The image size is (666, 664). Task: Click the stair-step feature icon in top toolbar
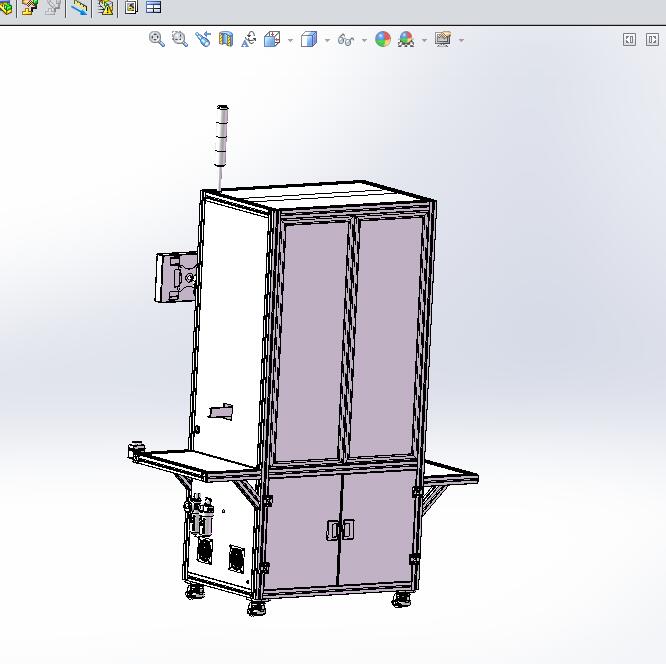click(30, 7)
